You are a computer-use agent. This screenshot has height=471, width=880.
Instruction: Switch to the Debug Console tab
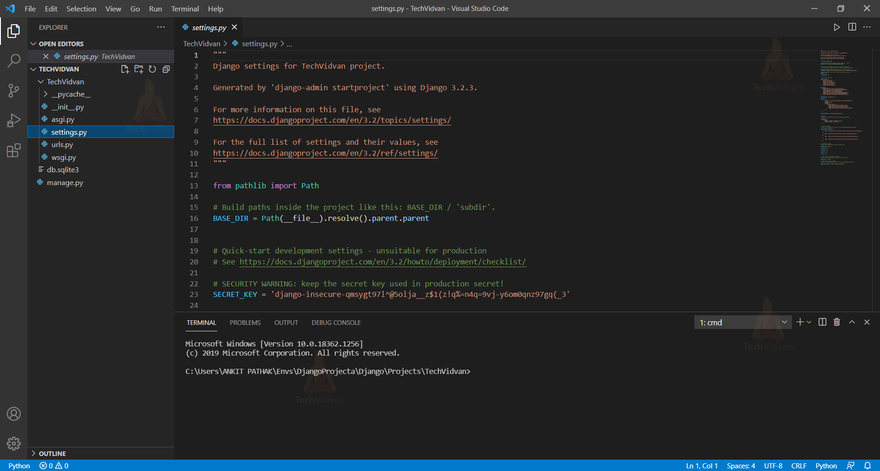point(336,323)
